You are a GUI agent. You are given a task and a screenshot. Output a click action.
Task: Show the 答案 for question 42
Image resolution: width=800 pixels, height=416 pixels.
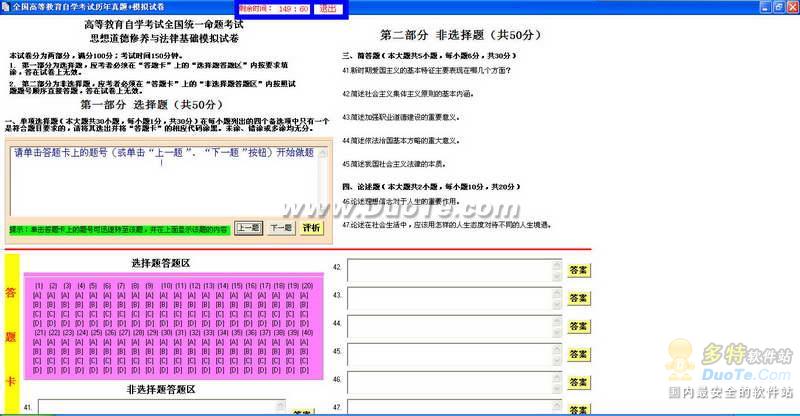pyautogui.click(x=578, y=270)
